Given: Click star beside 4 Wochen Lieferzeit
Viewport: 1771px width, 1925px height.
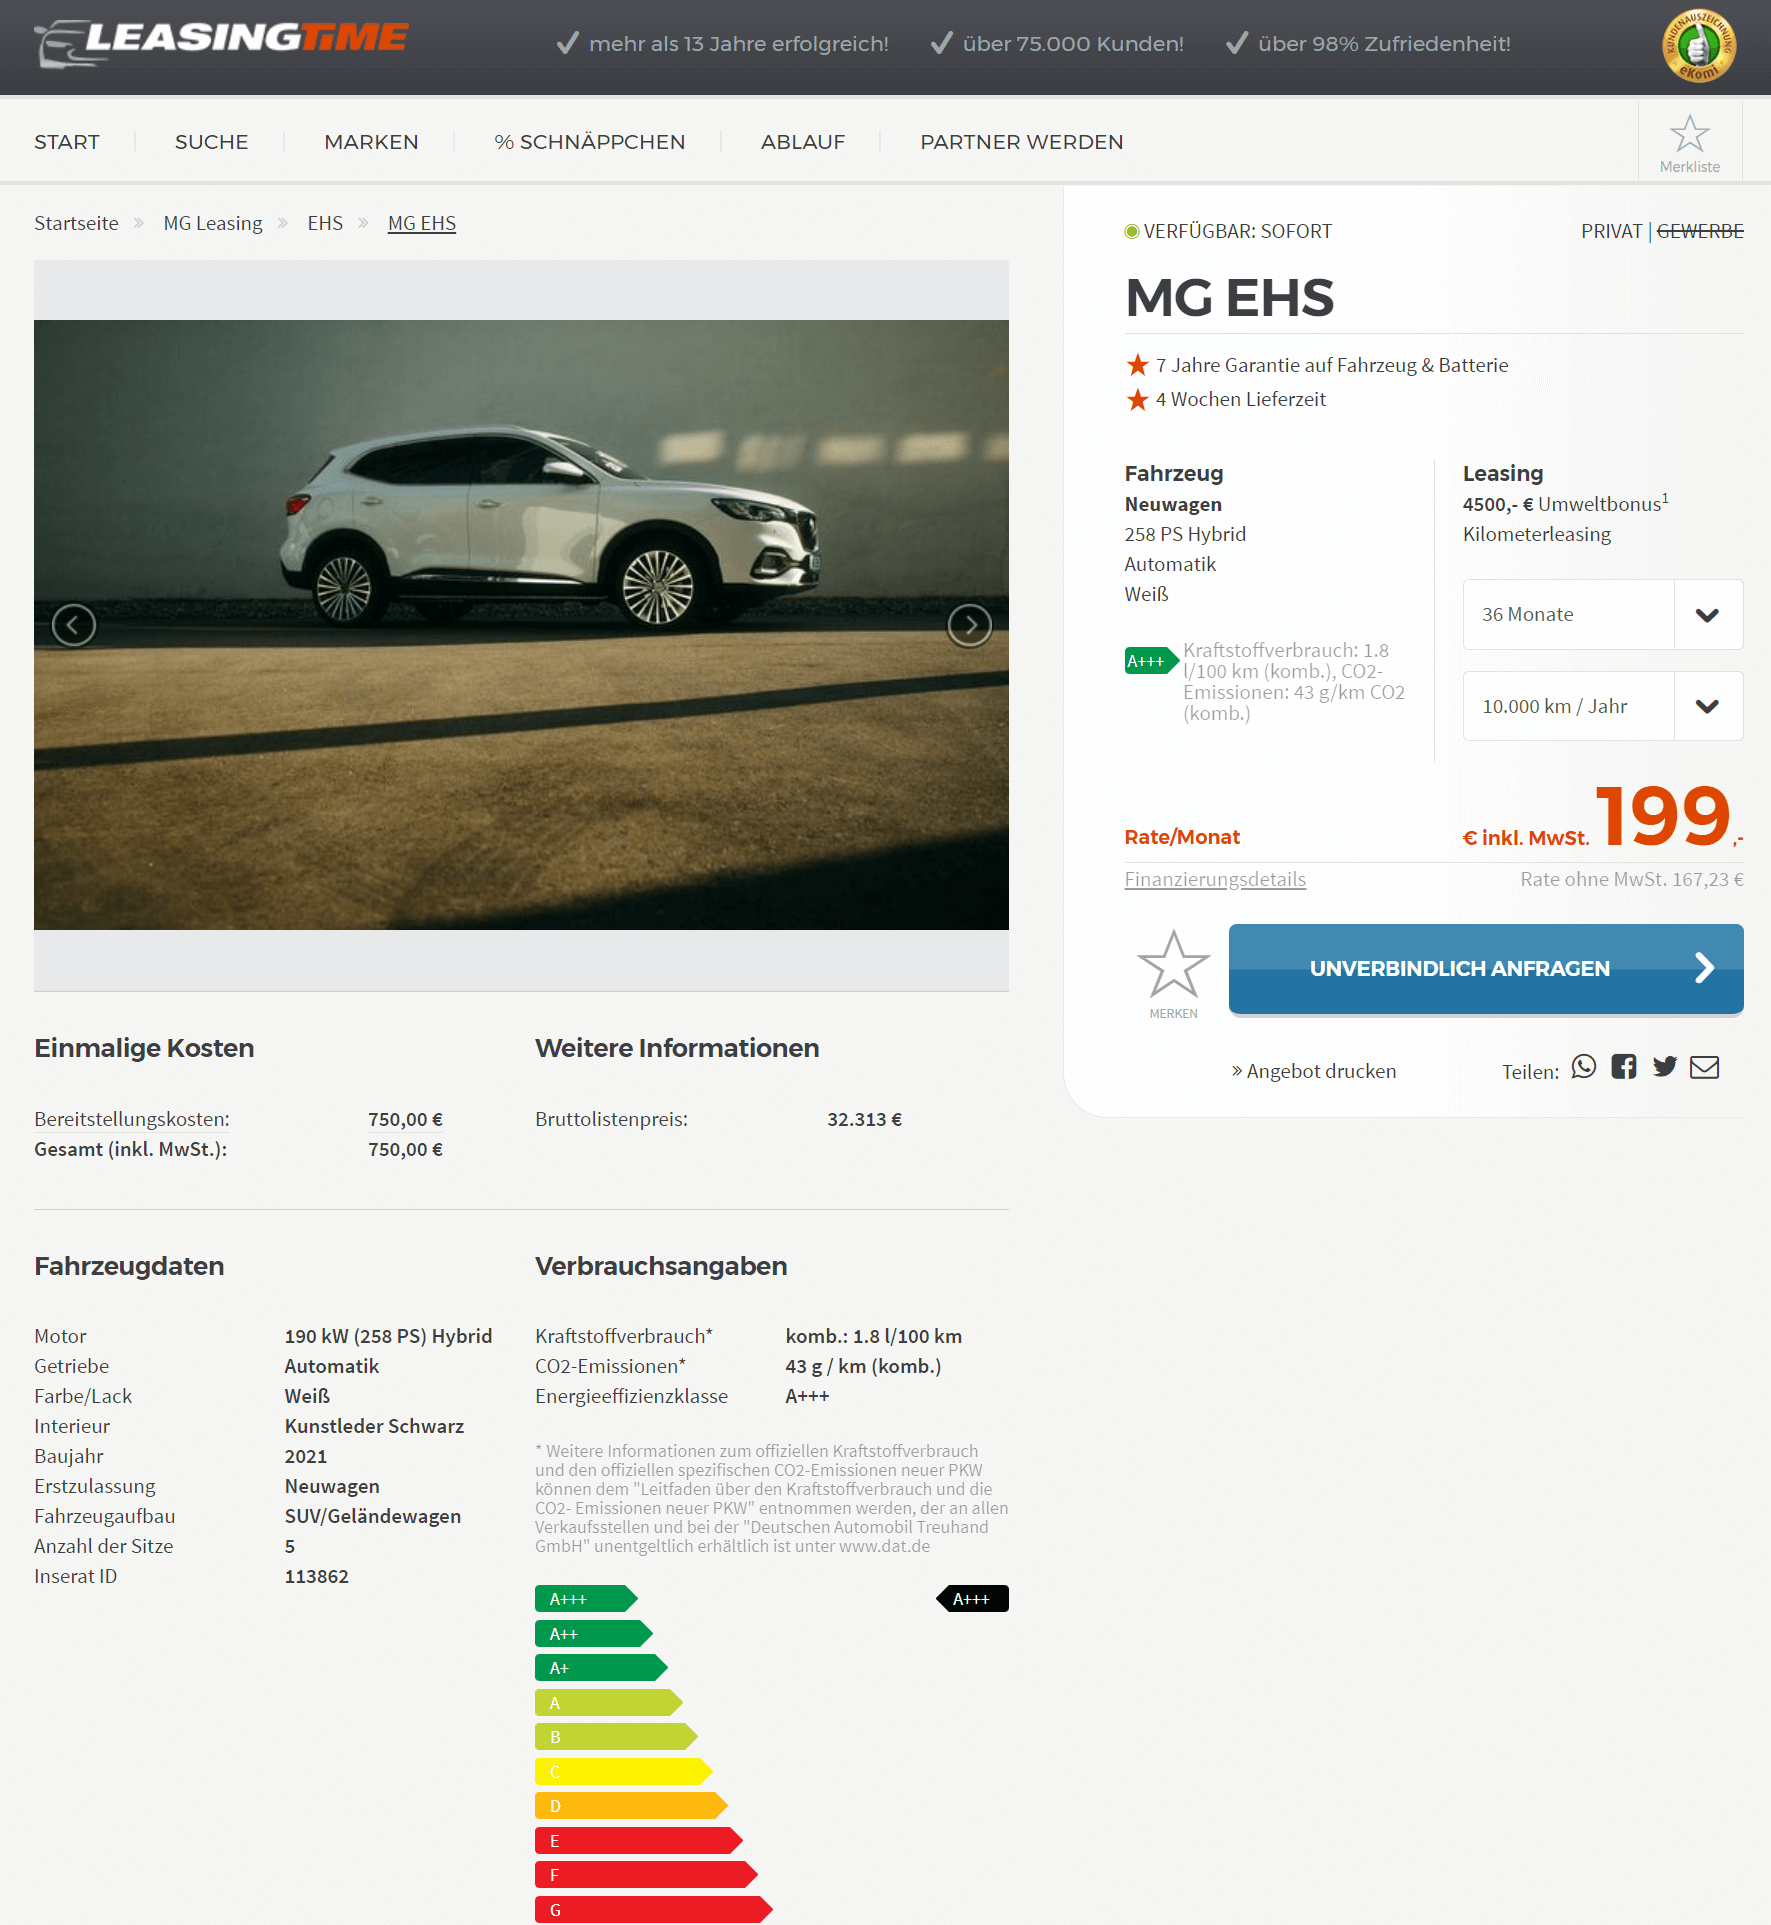Looking at the screenshot, I should click(1137, 400).
